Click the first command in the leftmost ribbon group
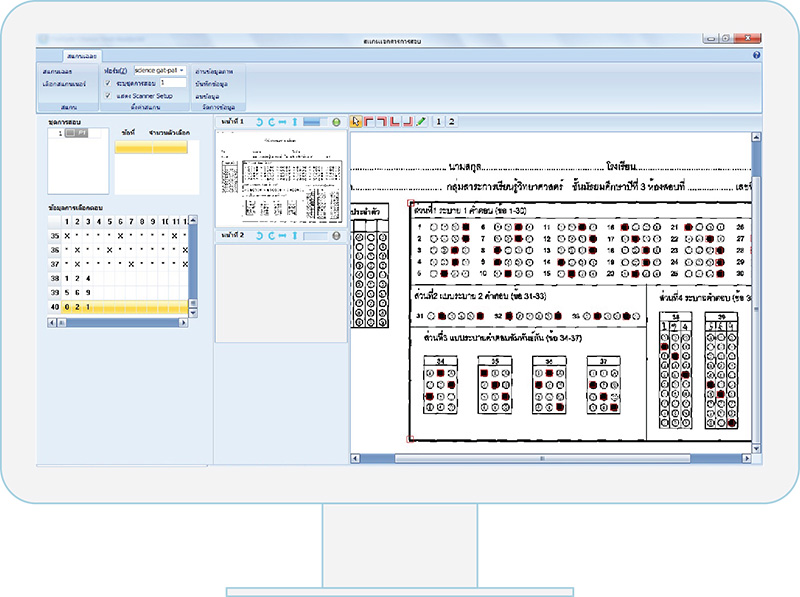This screenshot has height=597, width=800. [57, 72]
